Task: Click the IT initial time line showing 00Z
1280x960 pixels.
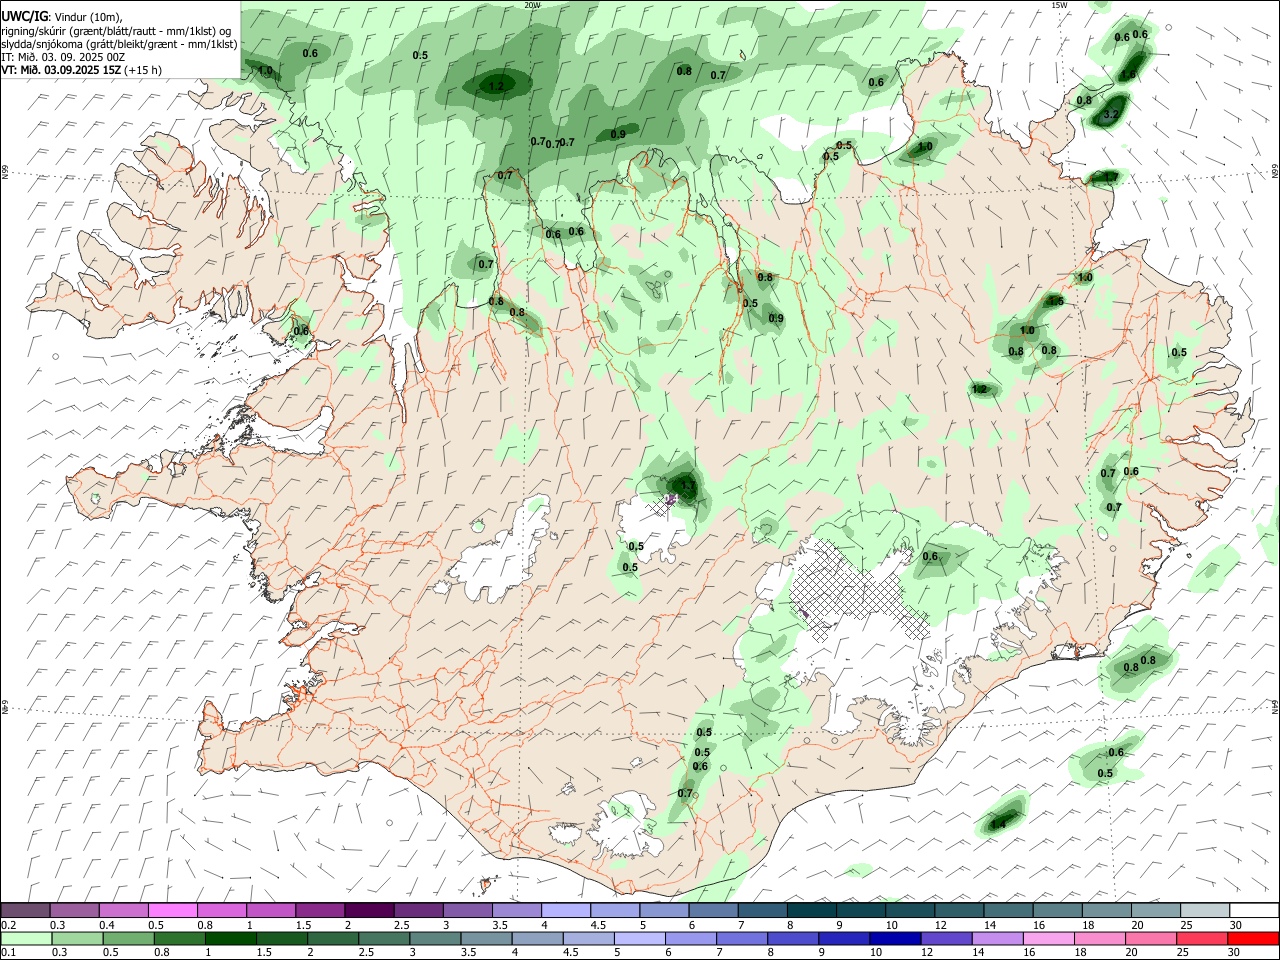Action: point(64,57)
